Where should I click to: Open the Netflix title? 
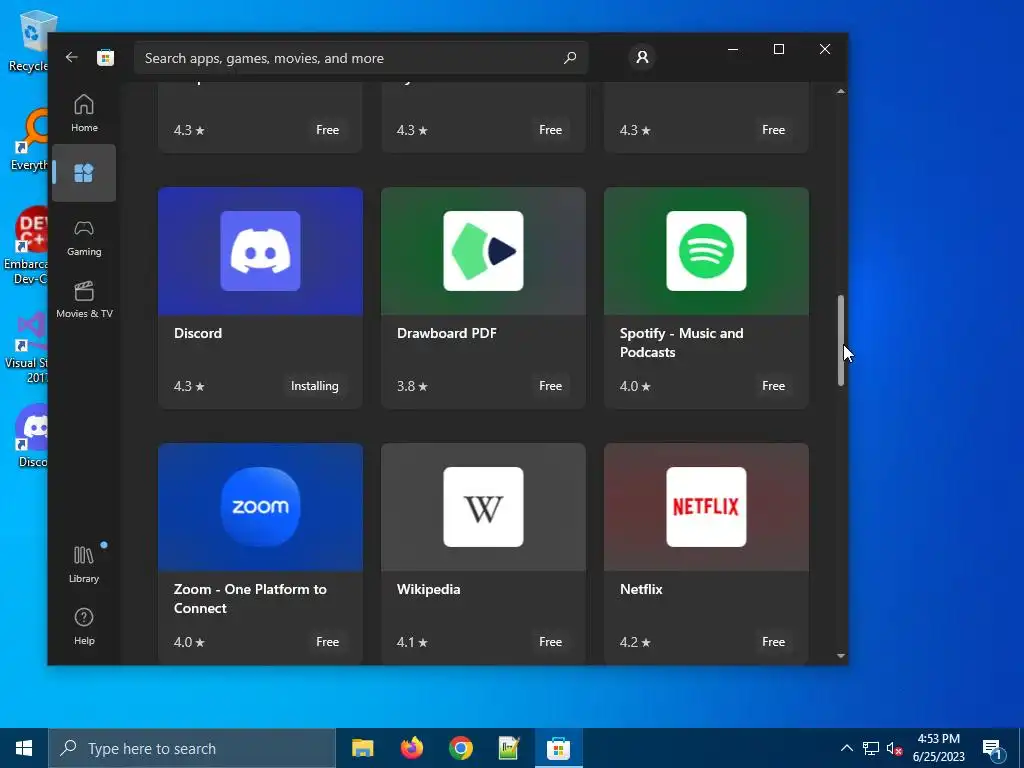(x=641, y=589)
